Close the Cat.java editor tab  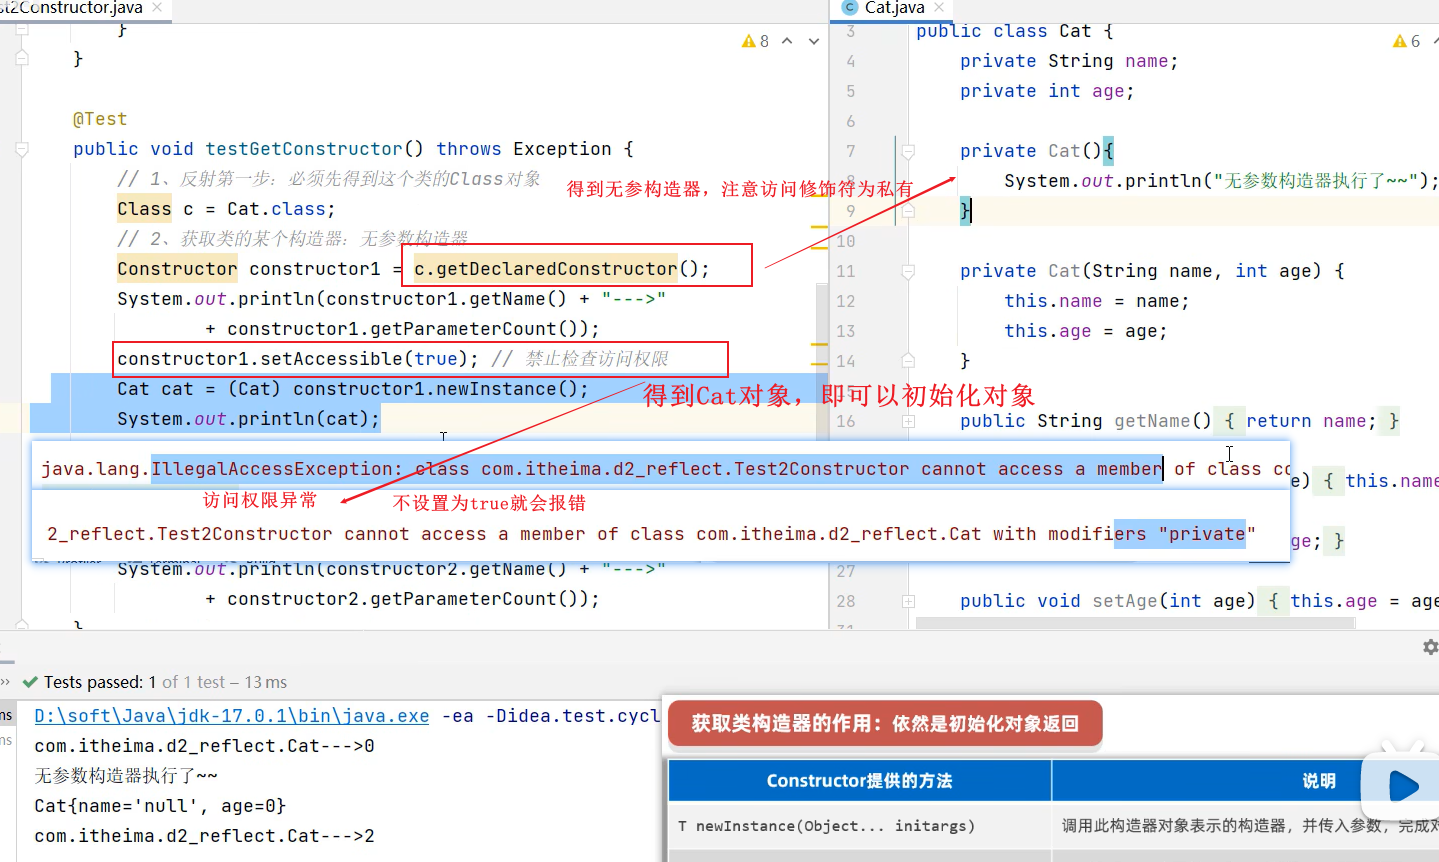pos(938,8)
